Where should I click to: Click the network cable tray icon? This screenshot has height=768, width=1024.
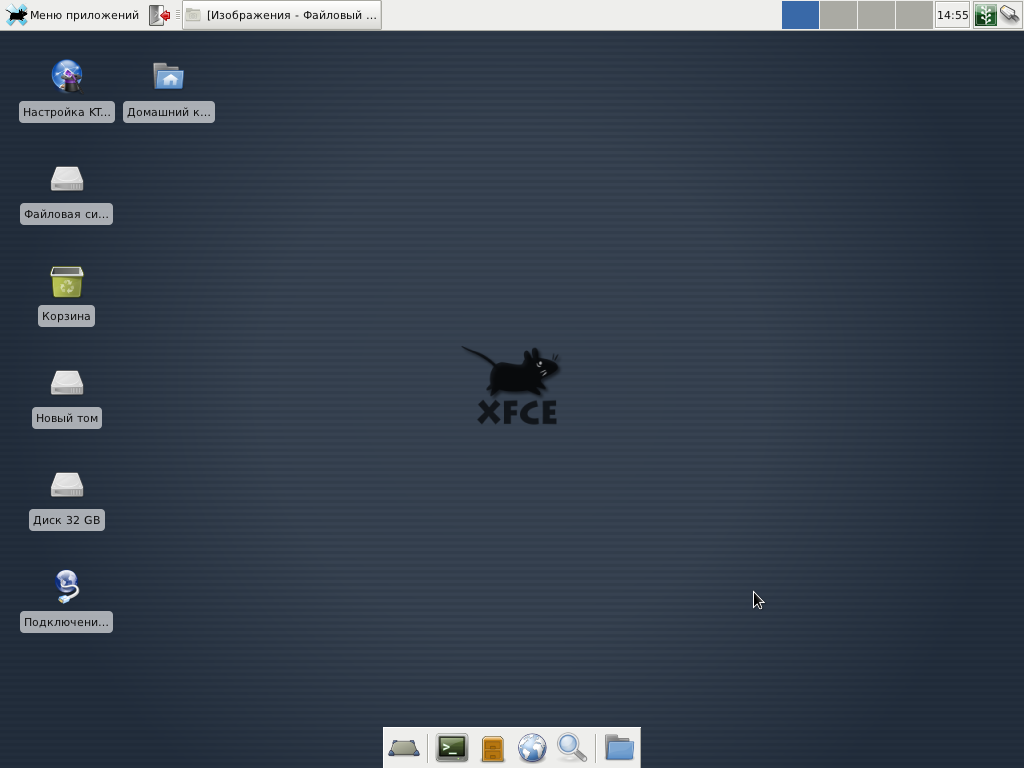pyautogui.click(x=1010, y=14)
